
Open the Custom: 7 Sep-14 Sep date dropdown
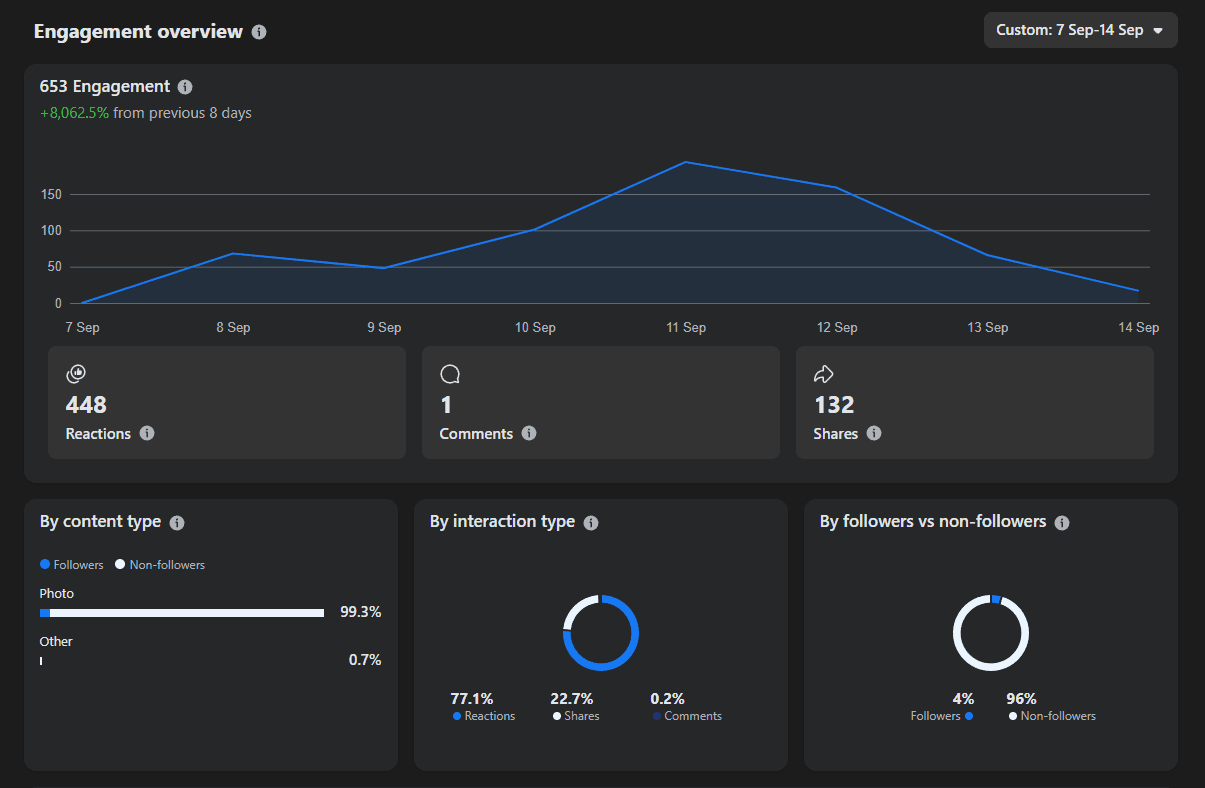1080,30
